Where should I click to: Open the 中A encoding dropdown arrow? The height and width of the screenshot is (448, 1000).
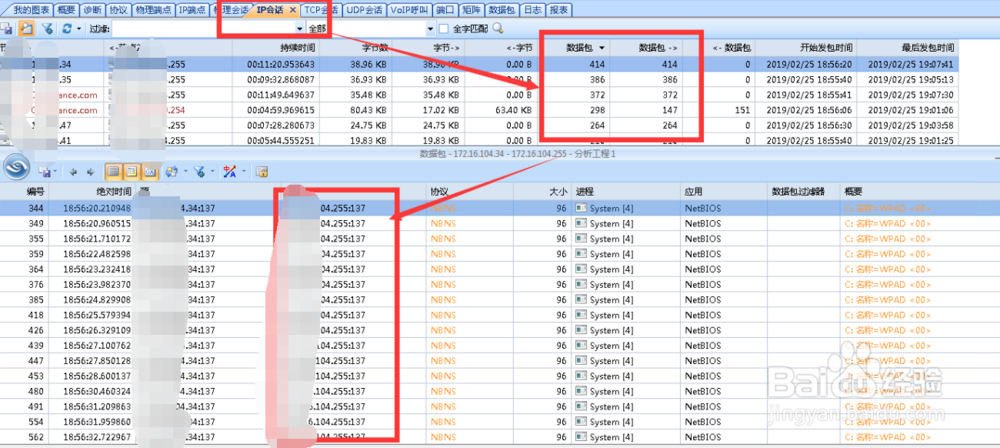pyautogui.click(x=244, y=172)
